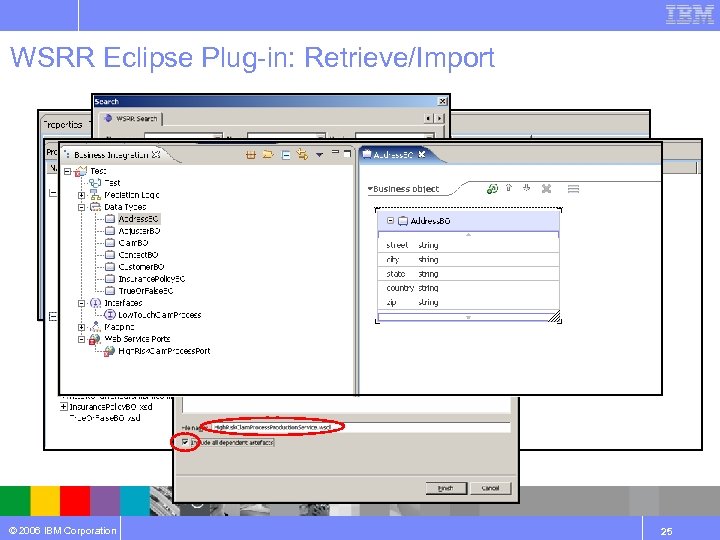Select InsurancePolicyBO in the tree
The height and width of the screenshot is (540, 720).
click(152, 279)
